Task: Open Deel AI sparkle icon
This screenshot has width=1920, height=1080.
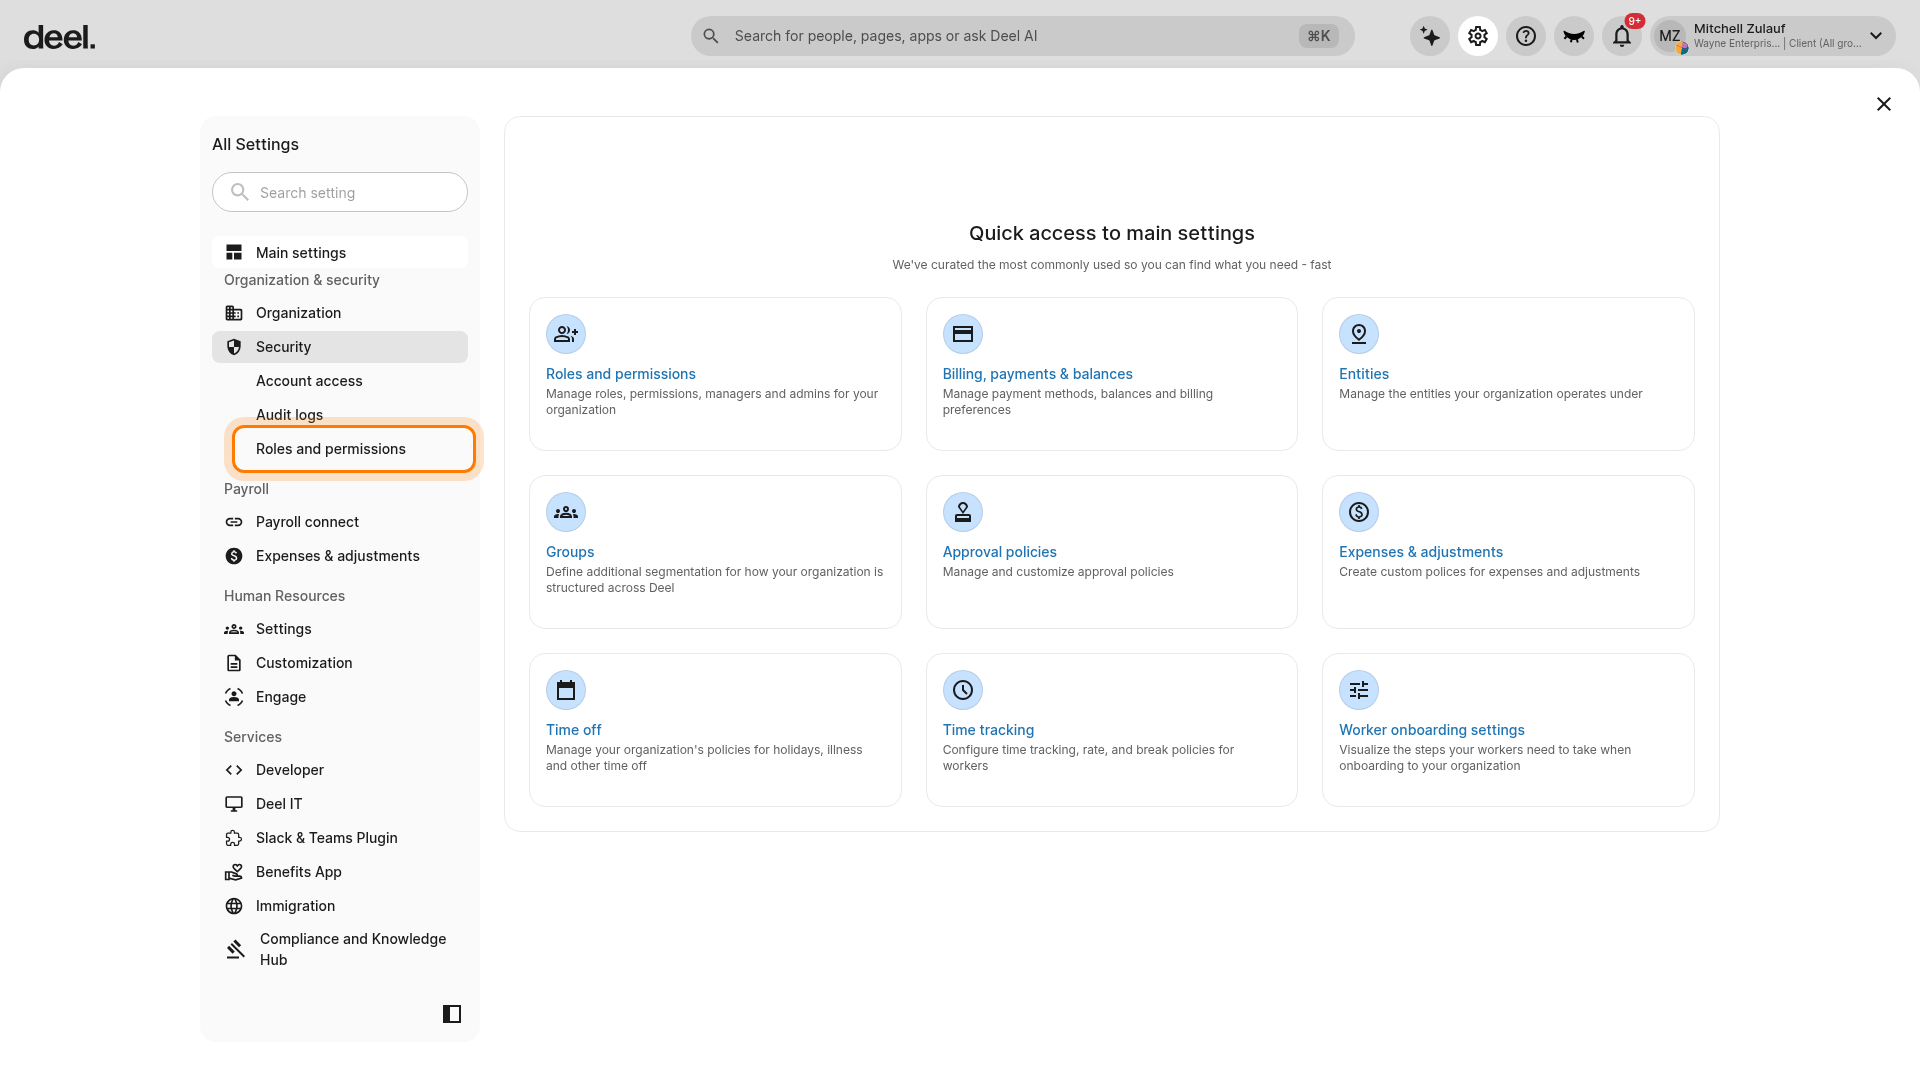Action: click(x=1430, y=37)
